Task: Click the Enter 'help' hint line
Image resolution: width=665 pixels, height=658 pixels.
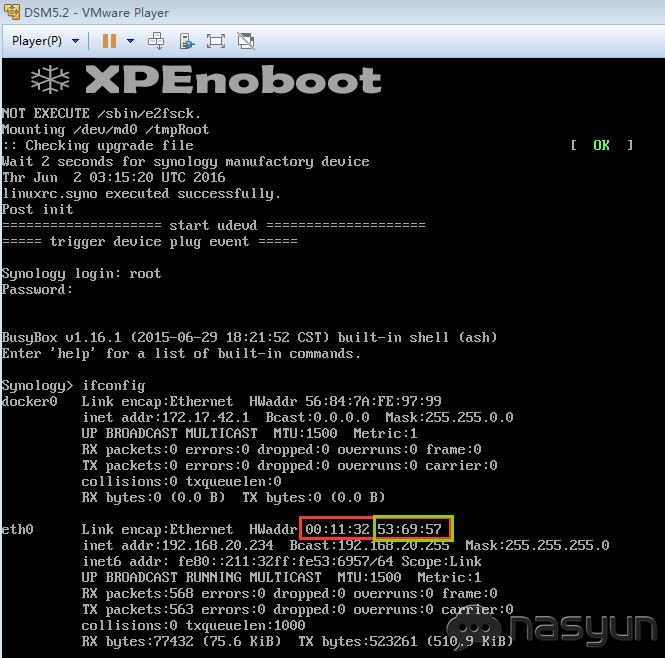Action: [x=182, y=353]
